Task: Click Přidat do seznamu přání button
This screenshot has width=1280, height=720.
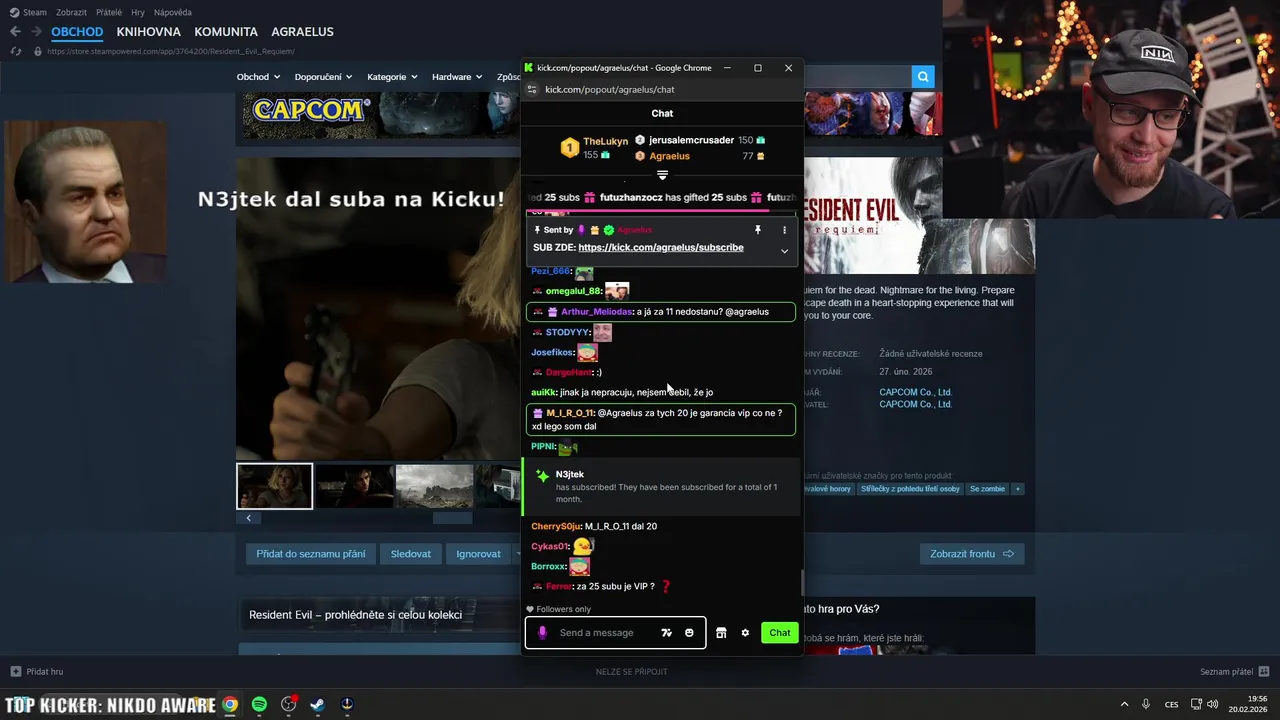Action: [x=311, y=554]
